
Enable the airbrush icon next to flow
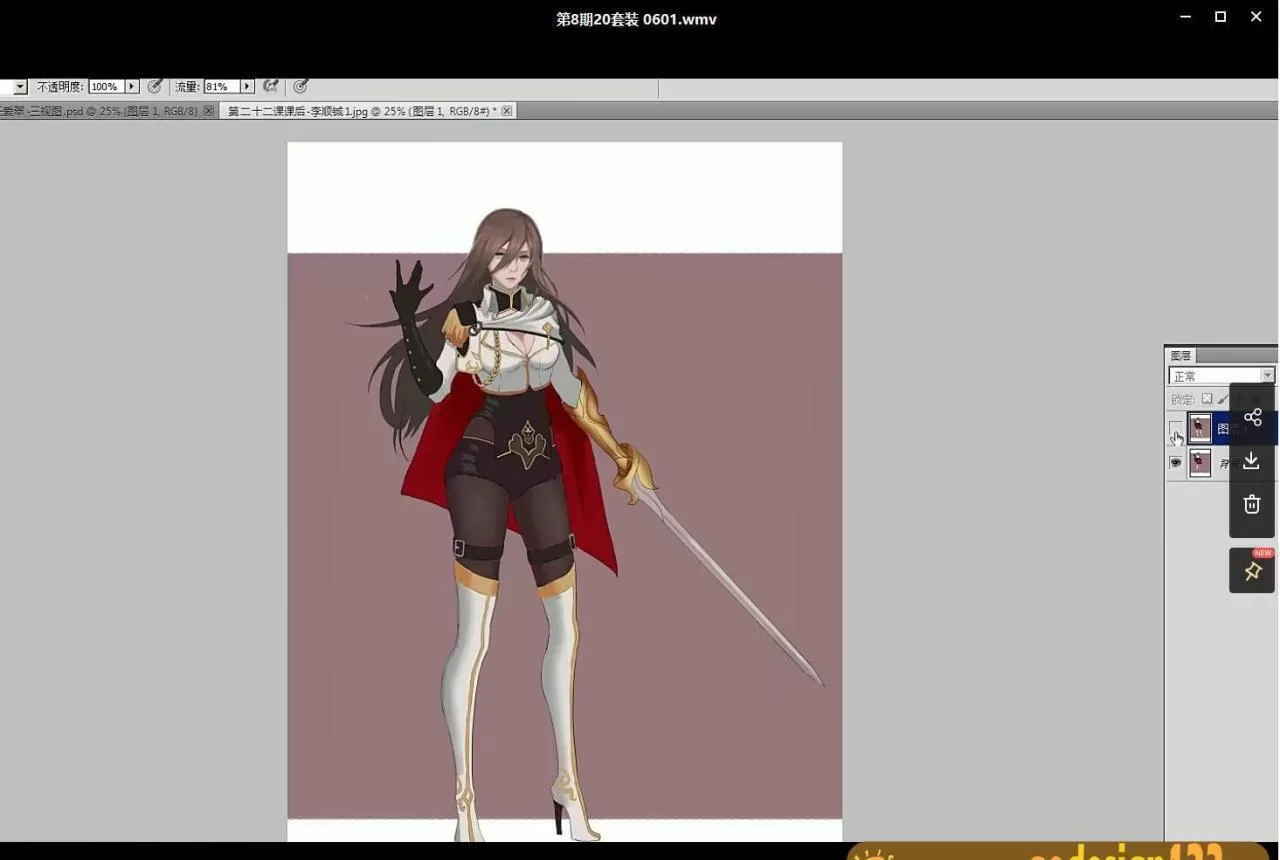[x=270, y=87]
